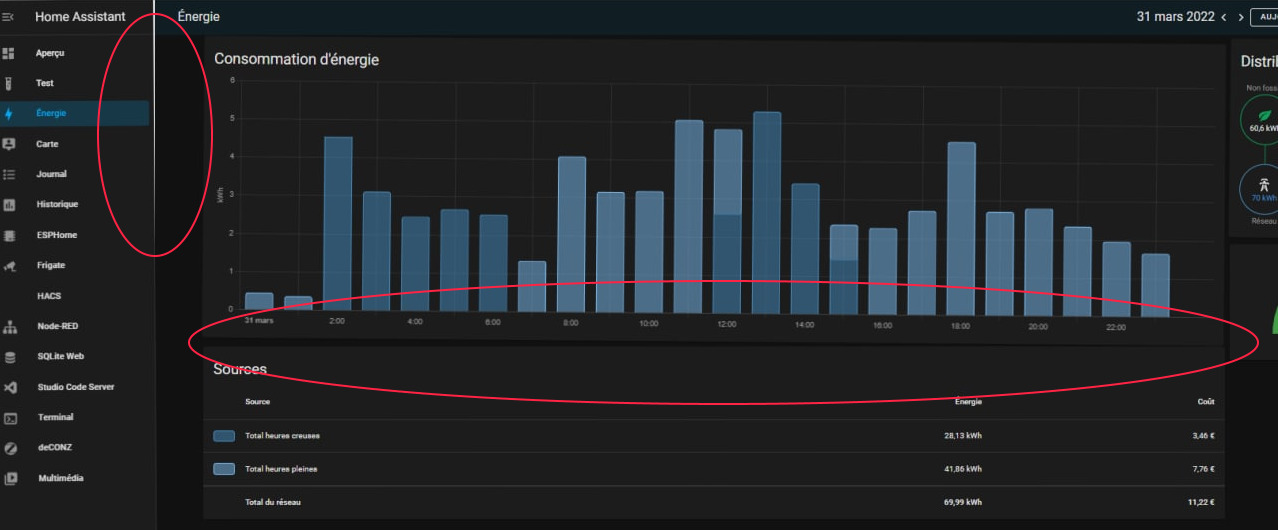Open the Carte map icon

click(x=9, y=144)
